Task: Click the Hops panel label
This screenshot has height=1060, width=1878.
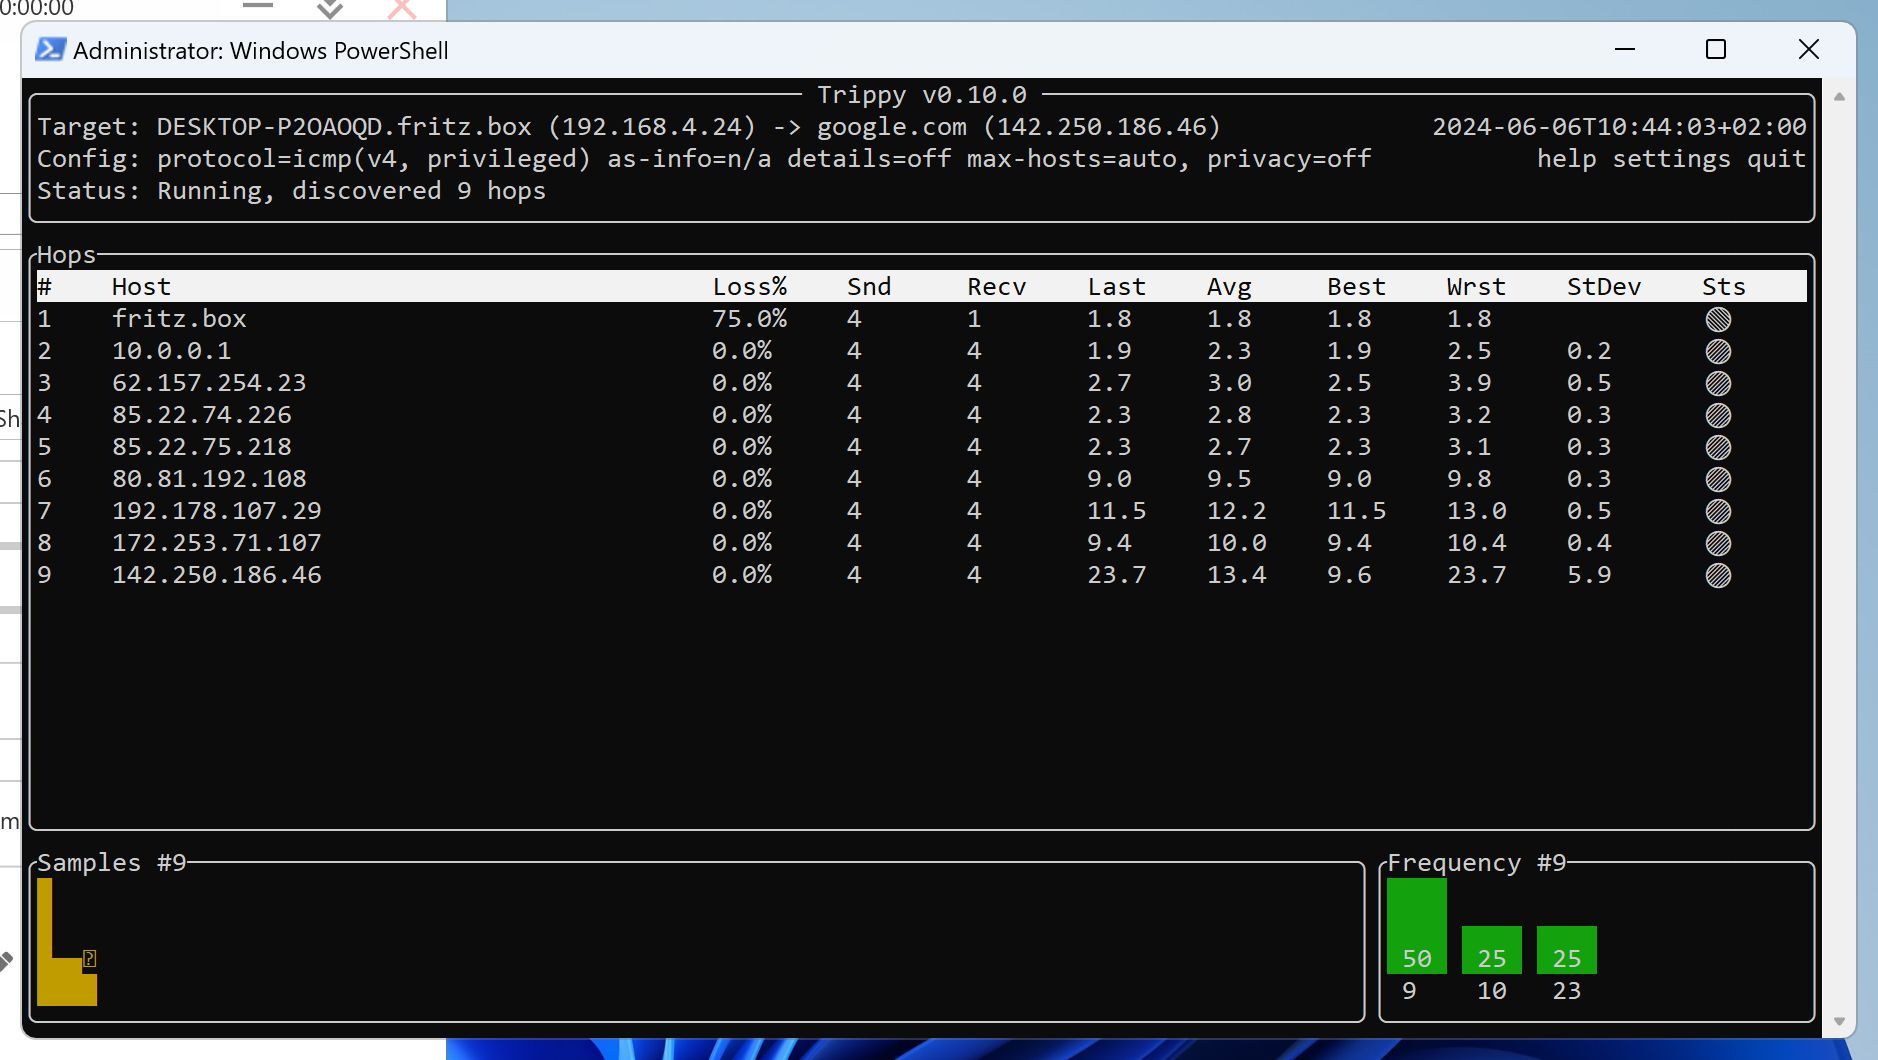Action: pos(66,255)
